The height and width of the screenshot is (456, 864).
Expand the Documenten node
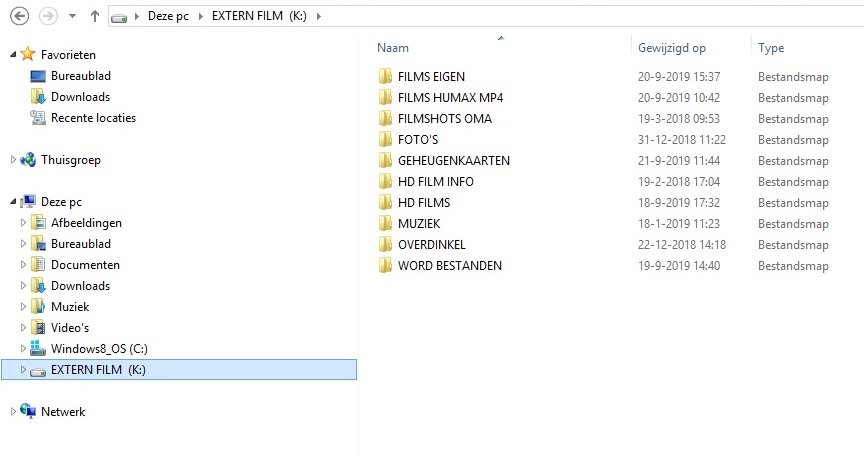(x=23, y=264)
